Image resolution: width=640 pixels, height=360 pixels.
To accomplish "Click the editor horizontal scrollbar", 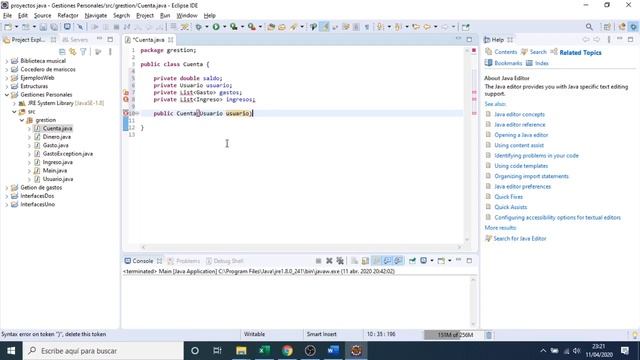I will tap(301, 247).
